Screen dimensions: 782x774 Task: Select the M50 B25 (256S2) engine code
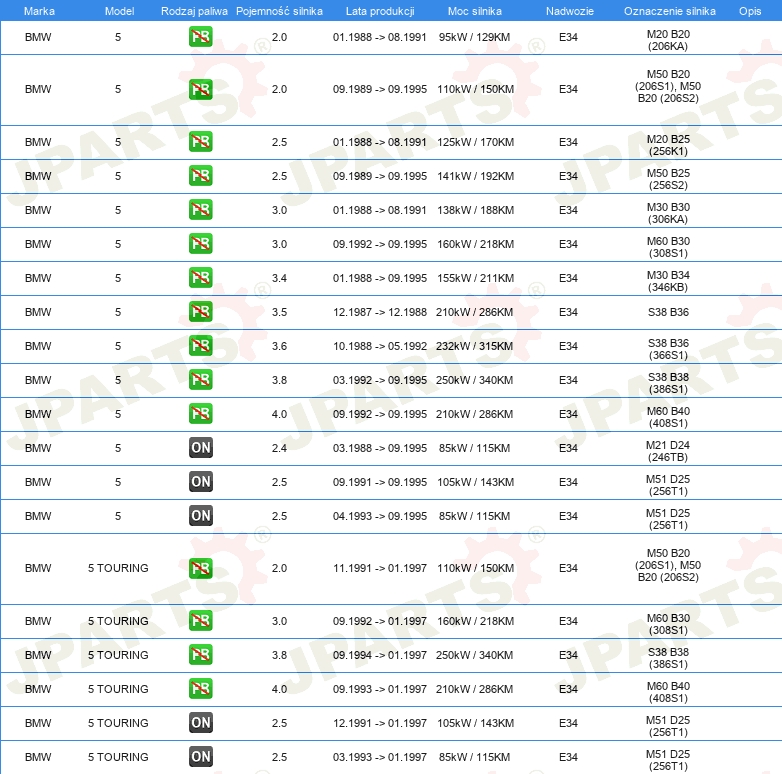pyautogui.click(x=668, y=179)
